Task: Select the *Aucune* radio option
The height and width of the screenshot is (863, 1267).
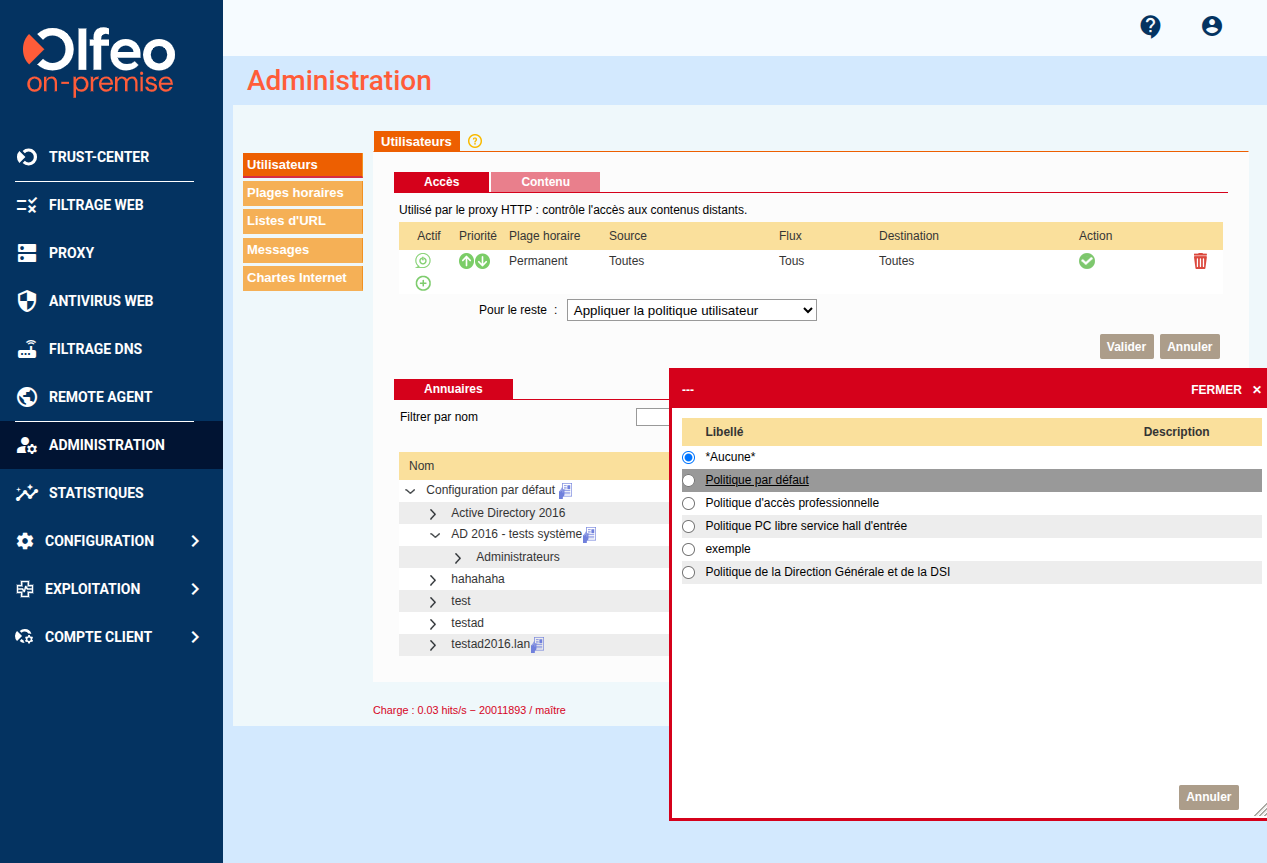Action: (x=688, y=457)
